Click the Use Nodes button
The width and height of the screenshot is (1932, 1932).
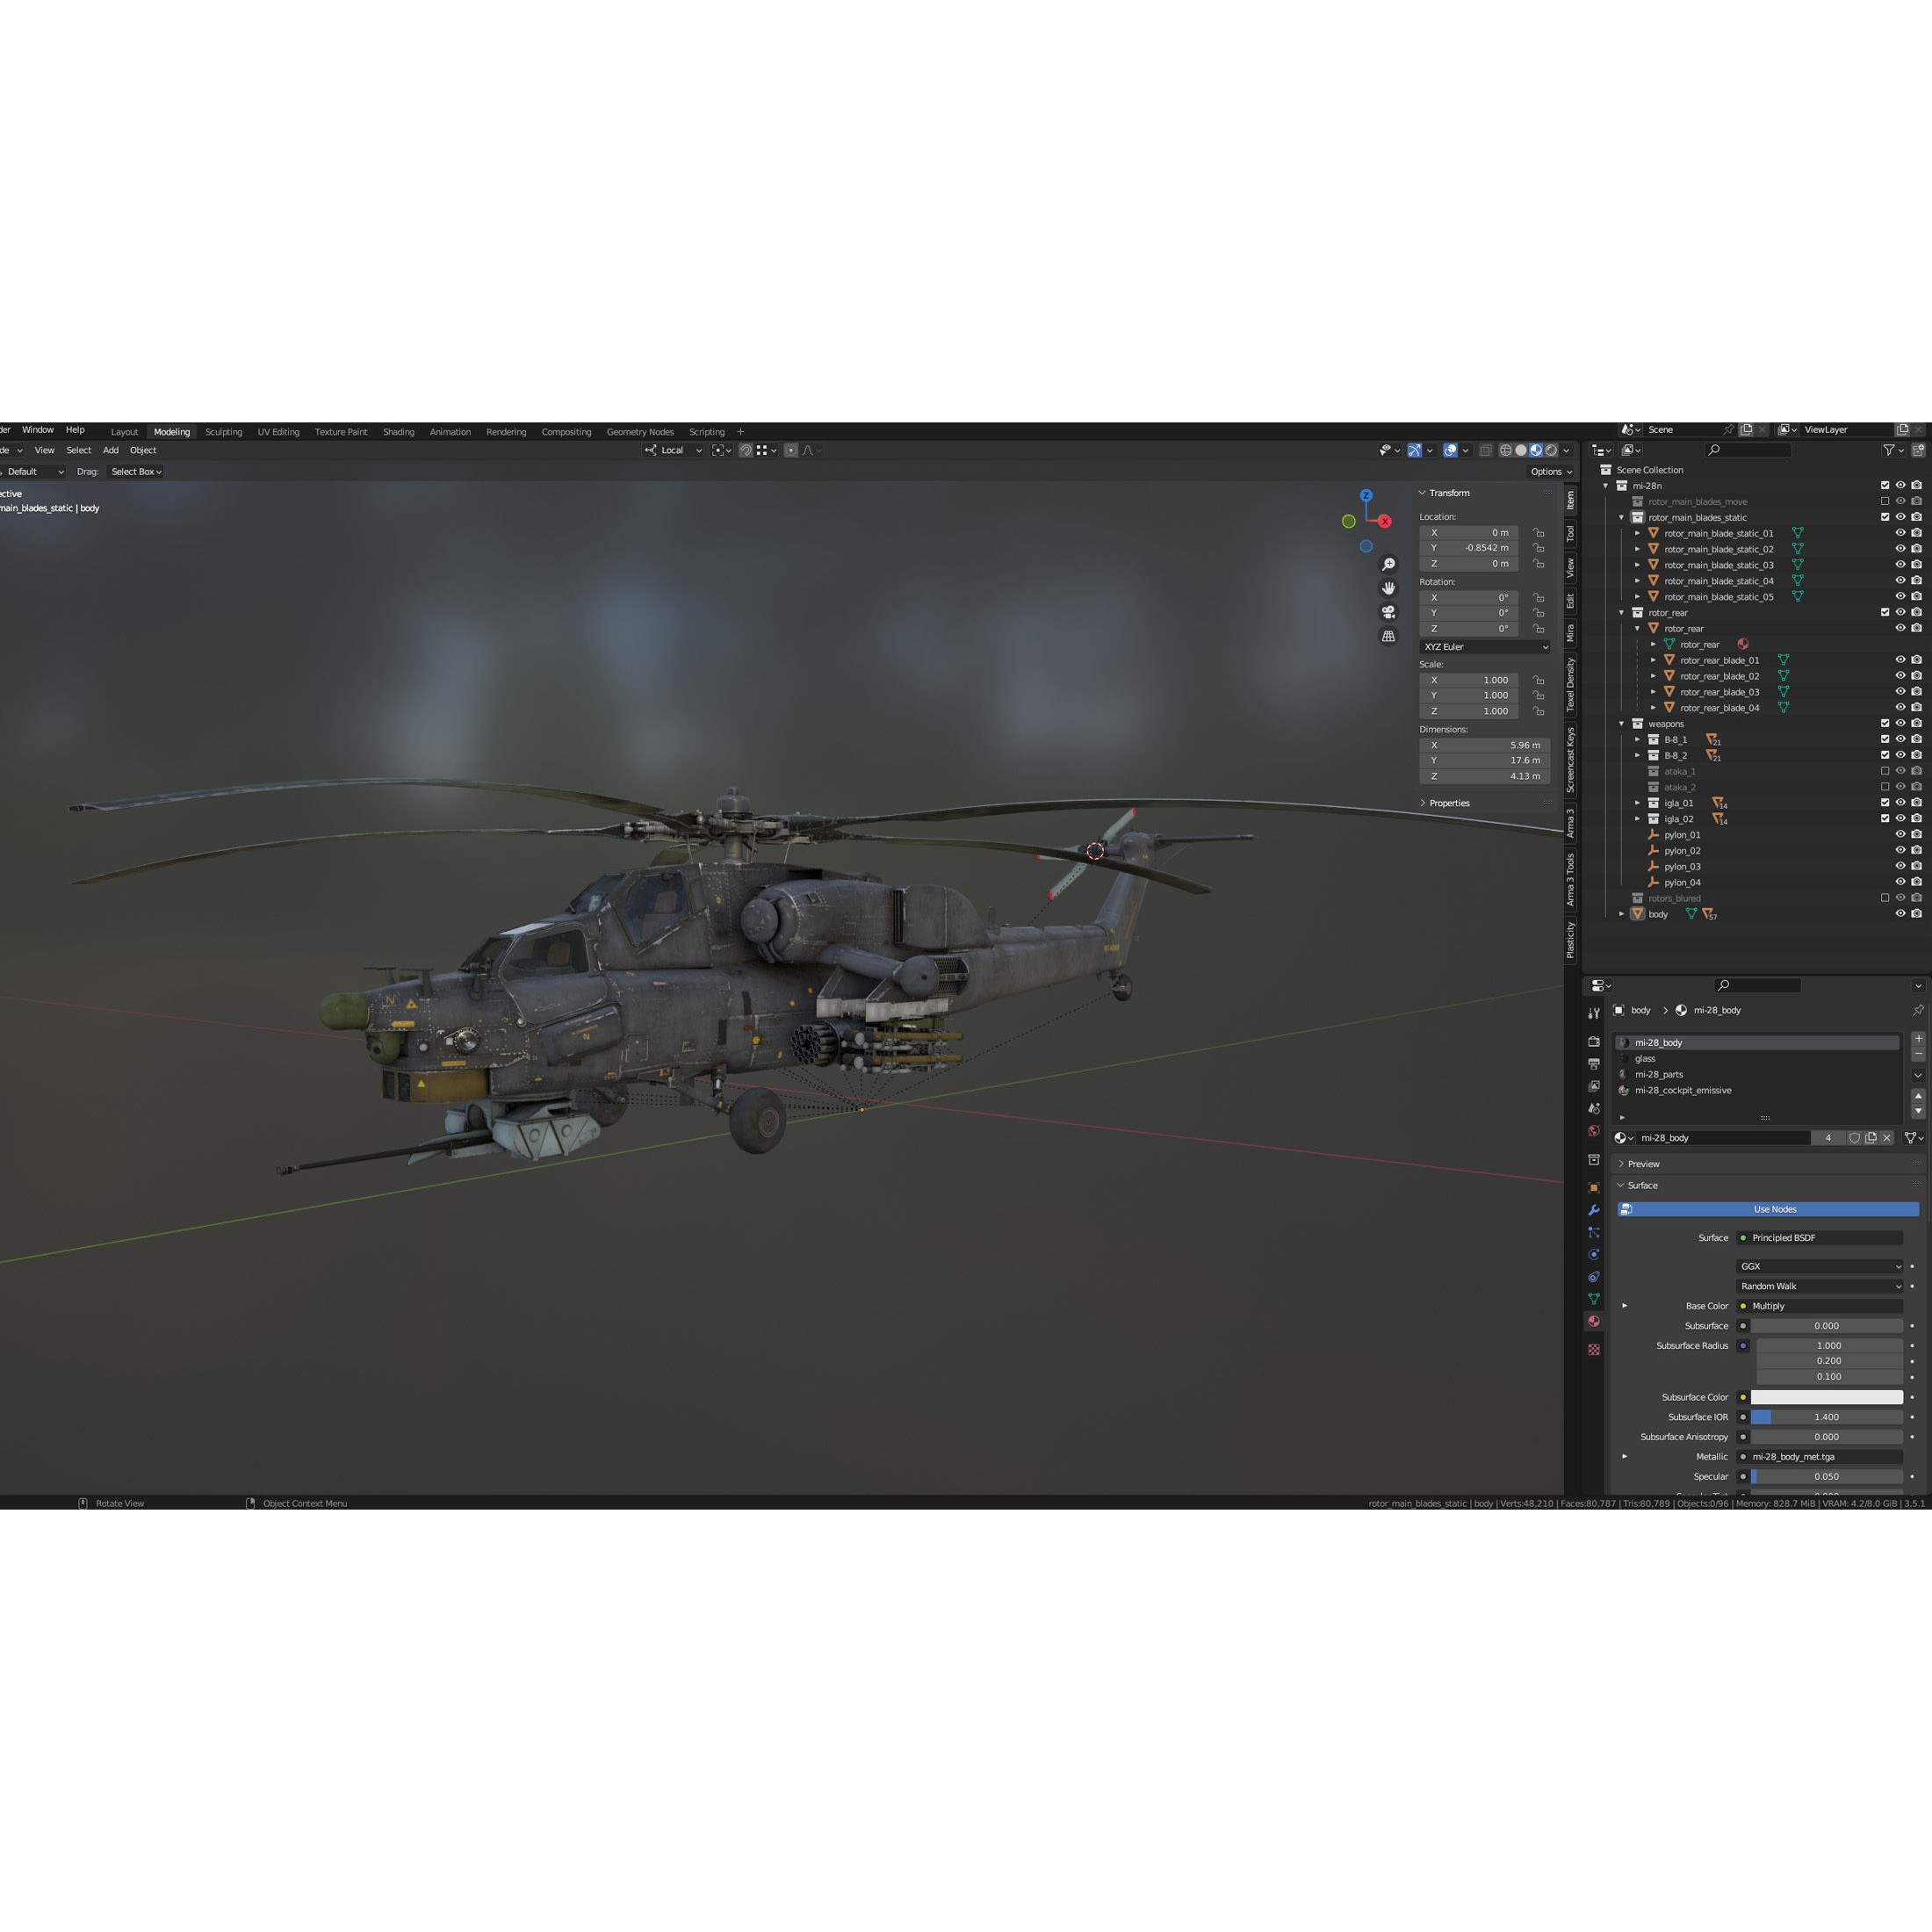click(1775, 1209)
